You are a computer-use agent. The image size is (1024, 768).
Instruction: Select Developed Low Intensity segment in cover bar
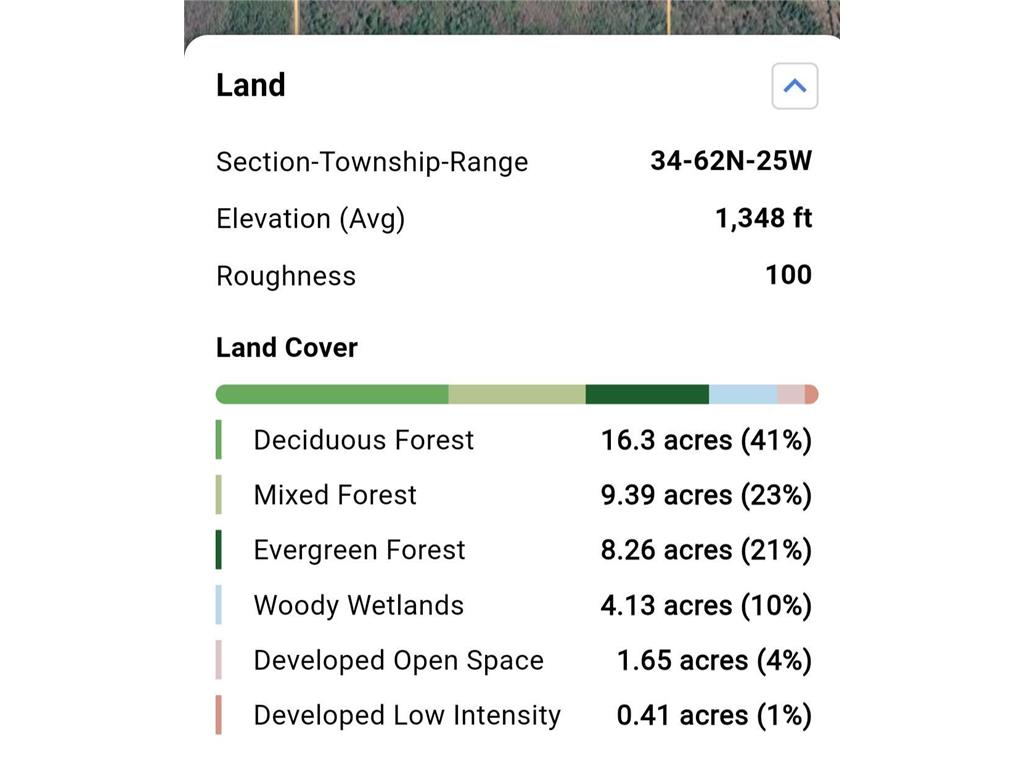[x=811, y=394]
